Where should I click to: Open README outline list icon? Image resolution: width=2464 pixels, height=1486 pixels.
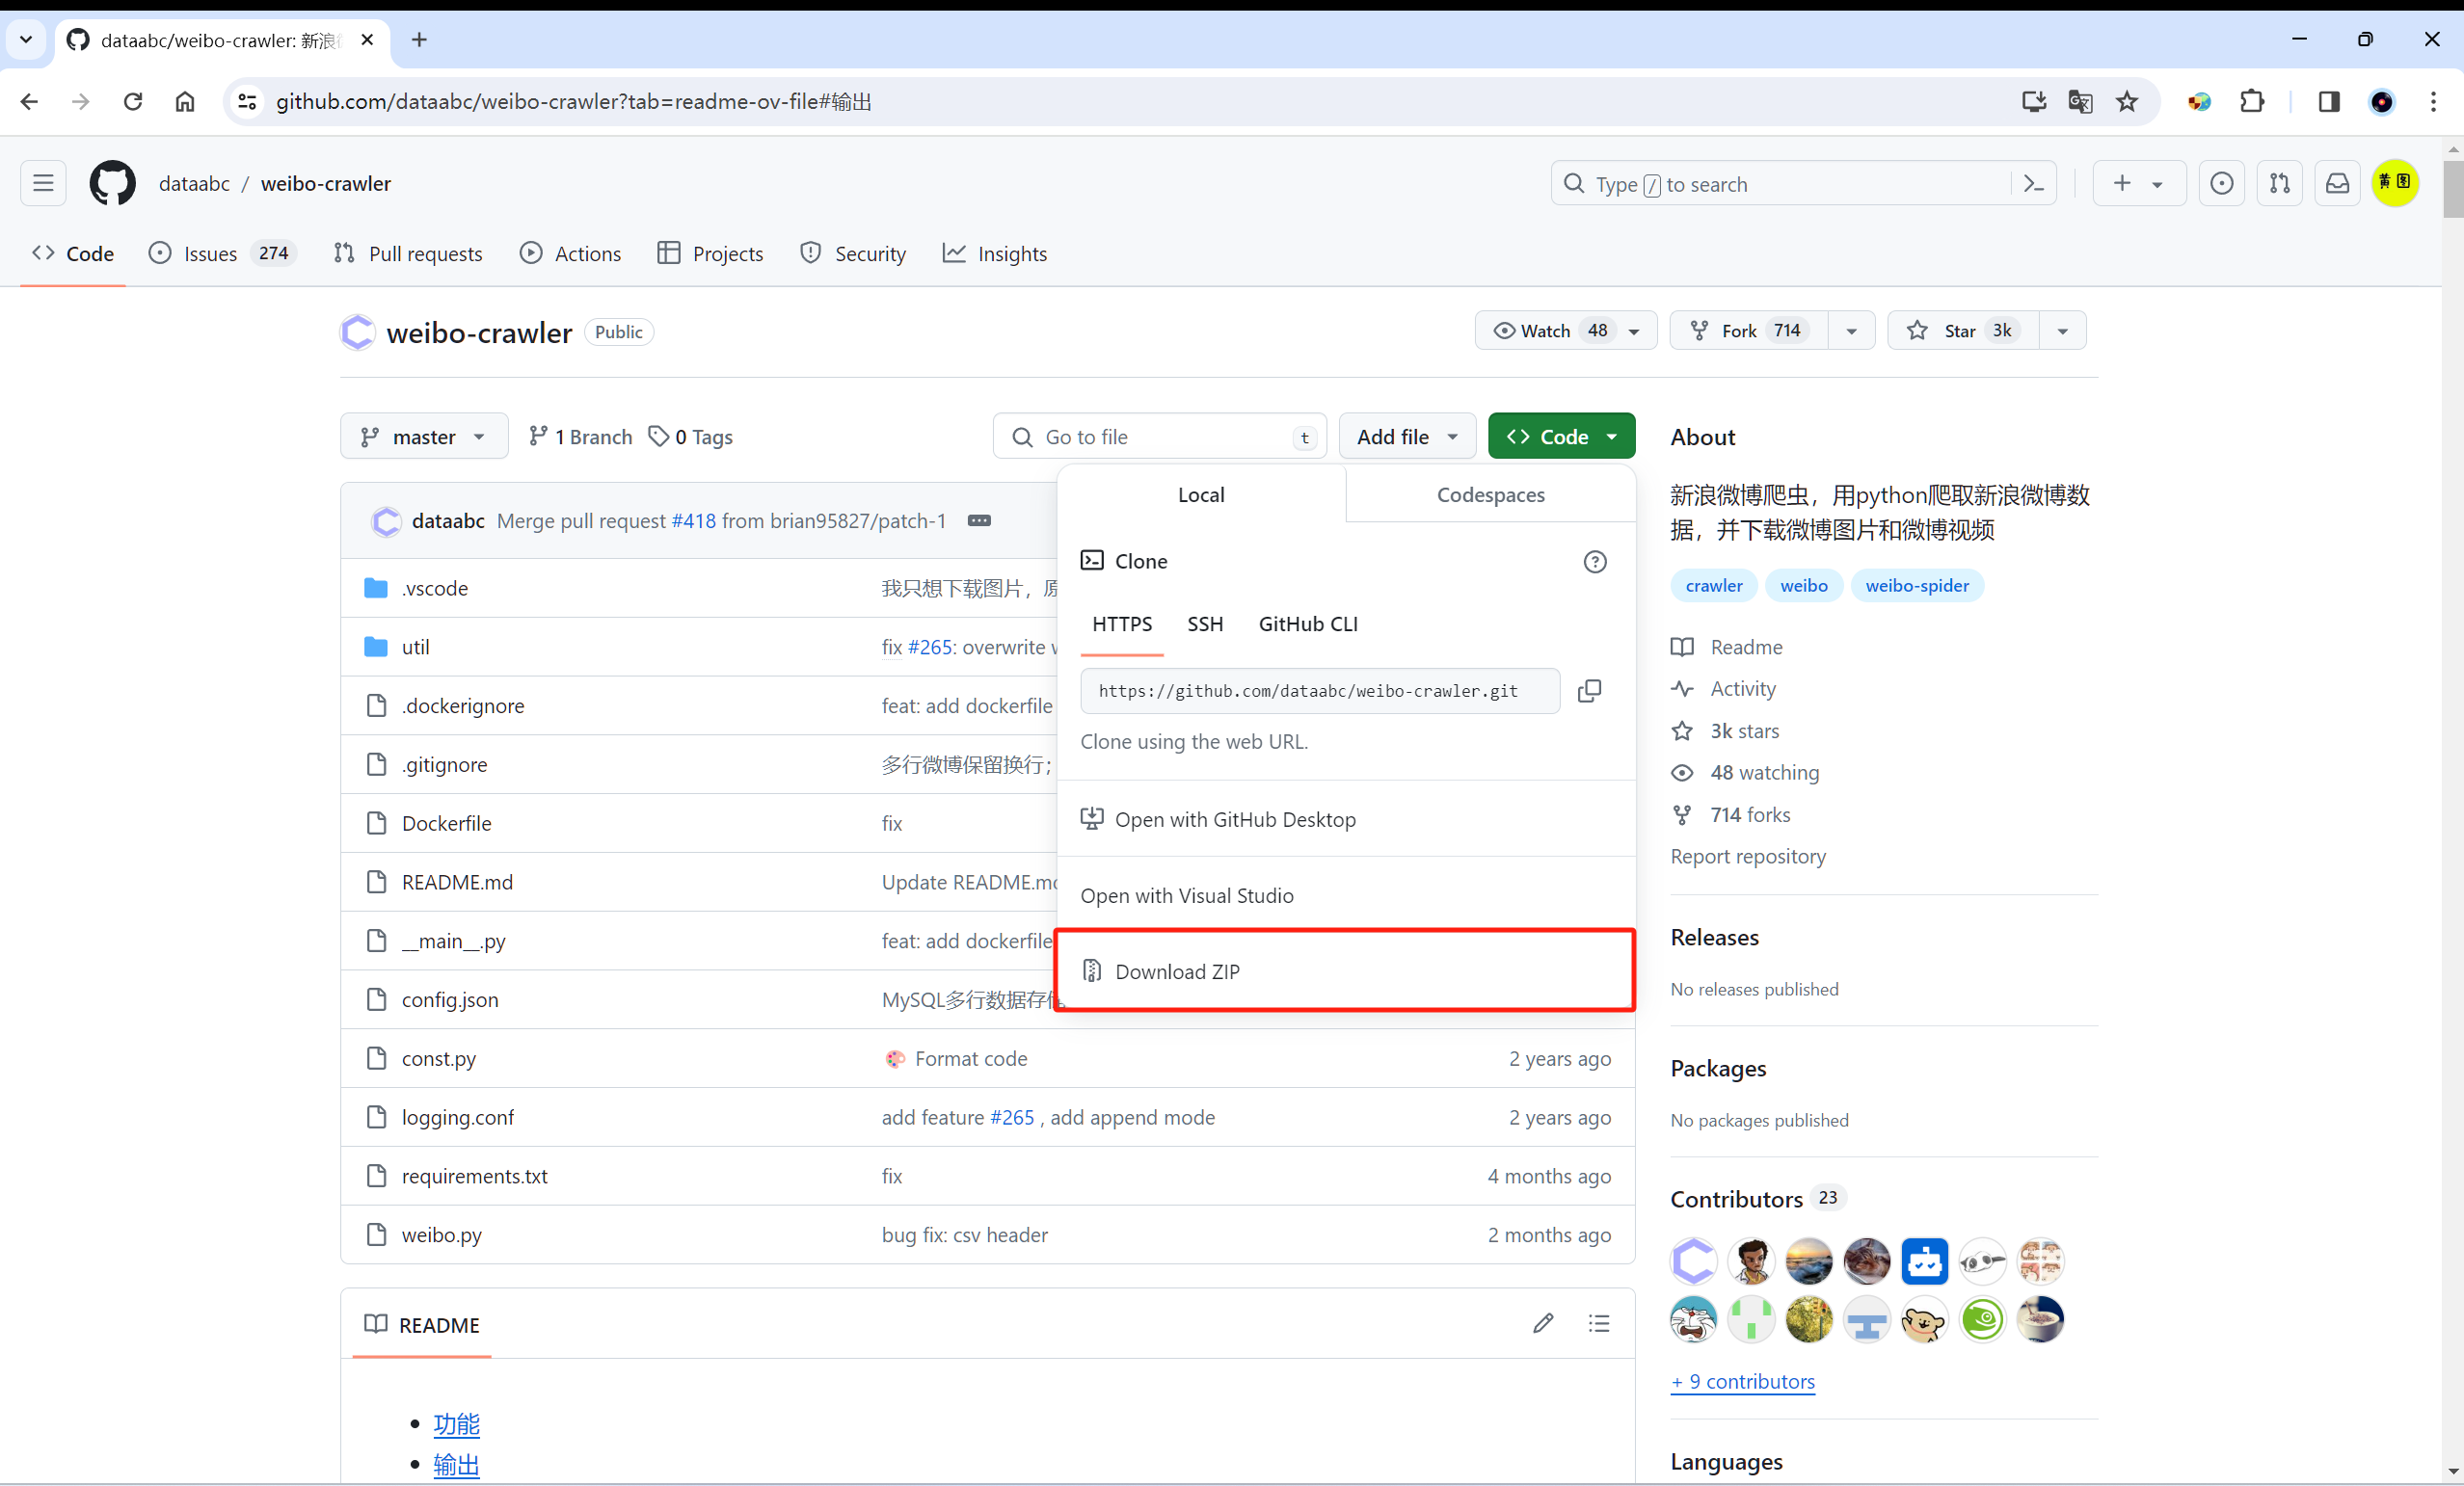click(1599, 1324)
